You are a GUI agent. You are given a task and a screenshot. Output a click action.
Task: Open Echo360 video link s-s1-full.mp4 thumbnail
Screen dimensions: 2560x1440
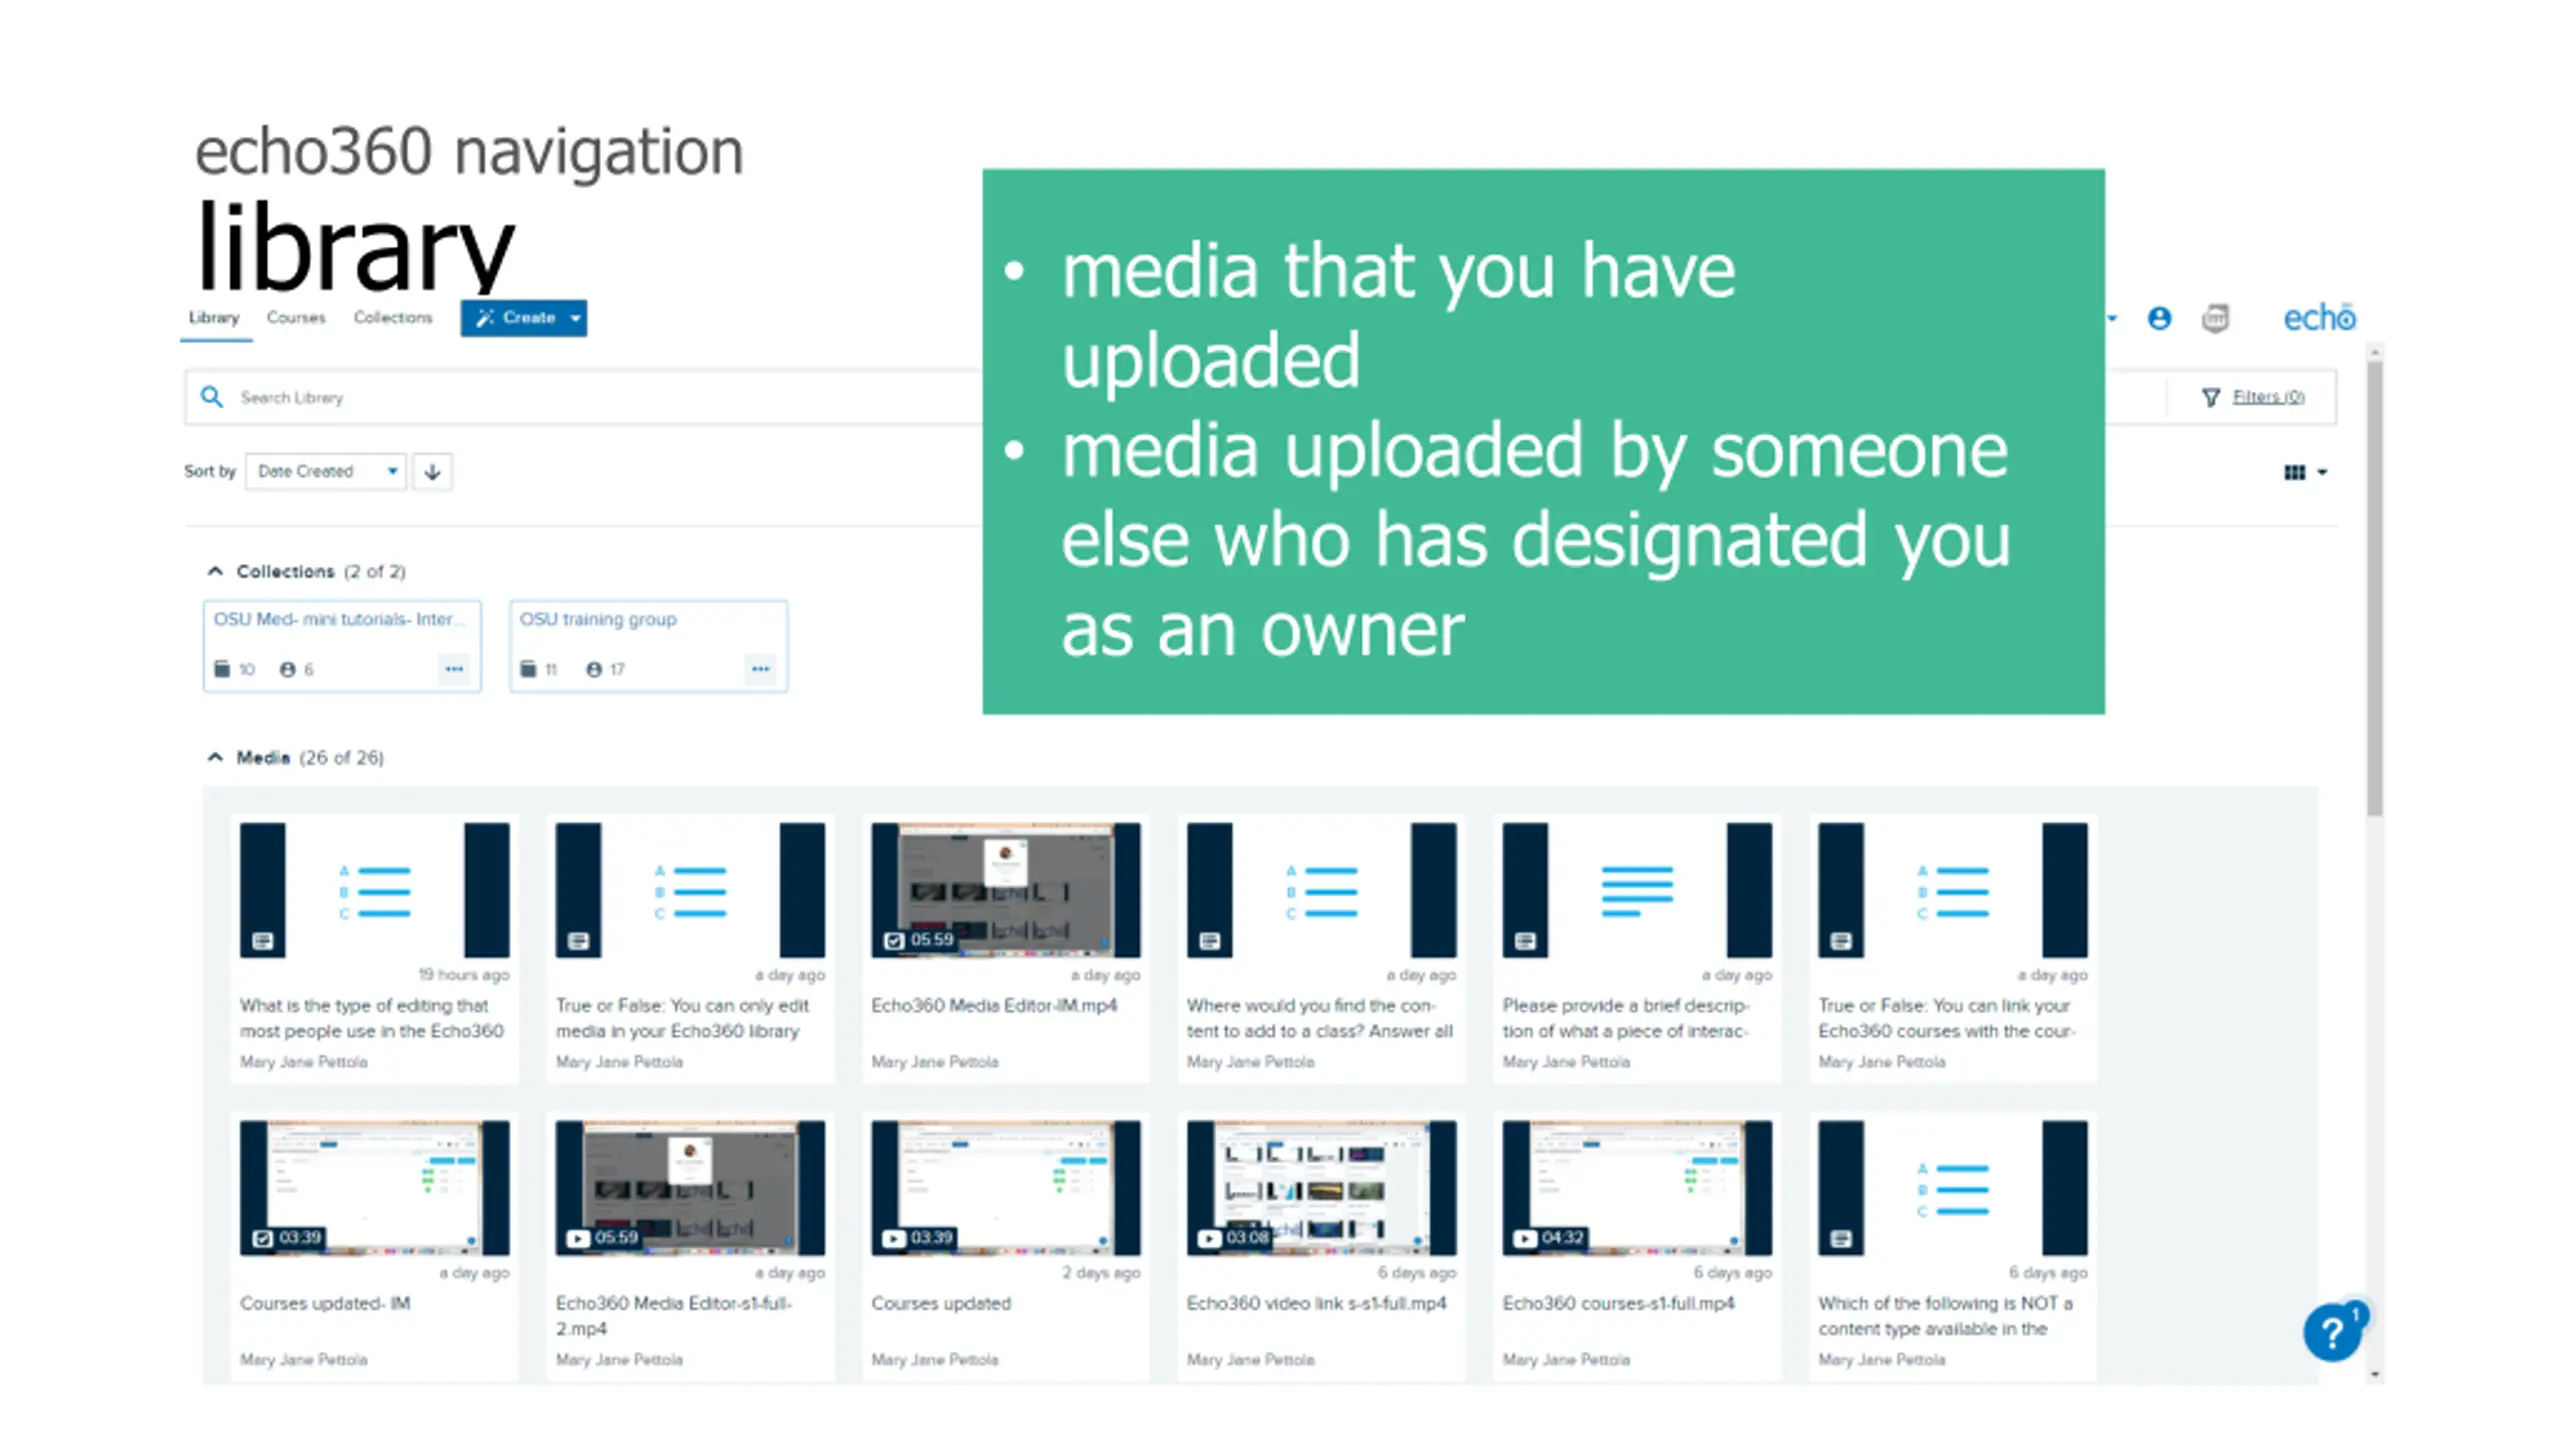[1321, 1188]
